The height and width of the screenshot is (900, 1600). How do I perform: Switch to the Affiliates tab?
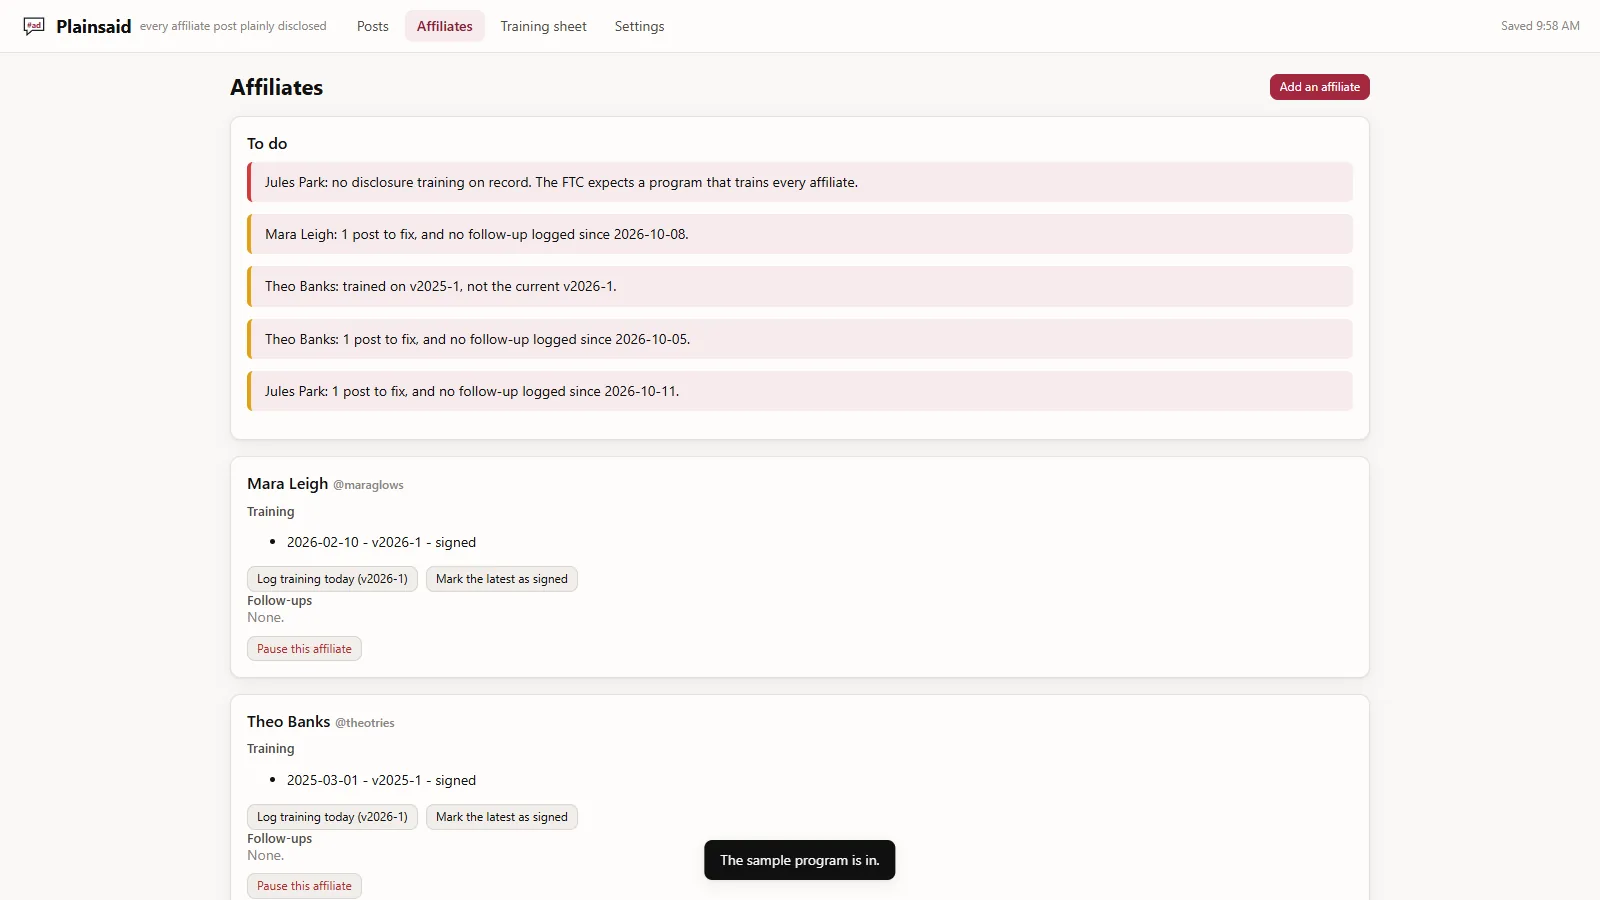[445, 26]
